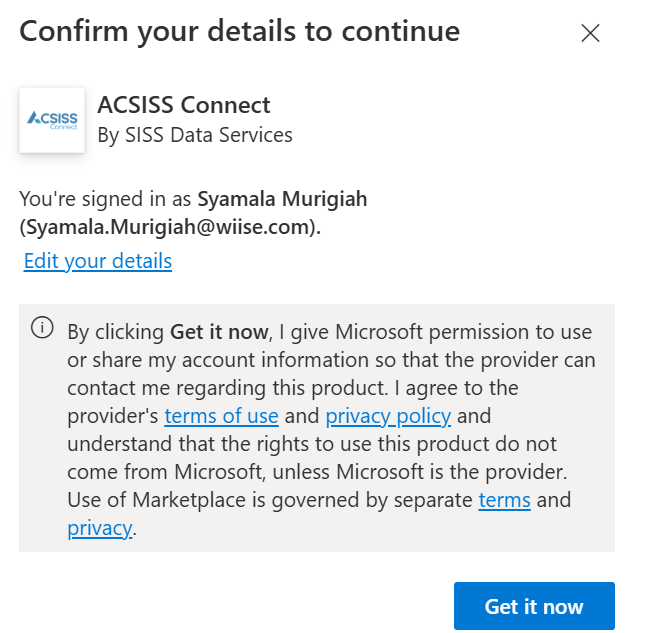The height and width of the screenshot is (633, 645).
Task: Click the By SISS Data Services publisher text
Action: (x=195, y=134)
